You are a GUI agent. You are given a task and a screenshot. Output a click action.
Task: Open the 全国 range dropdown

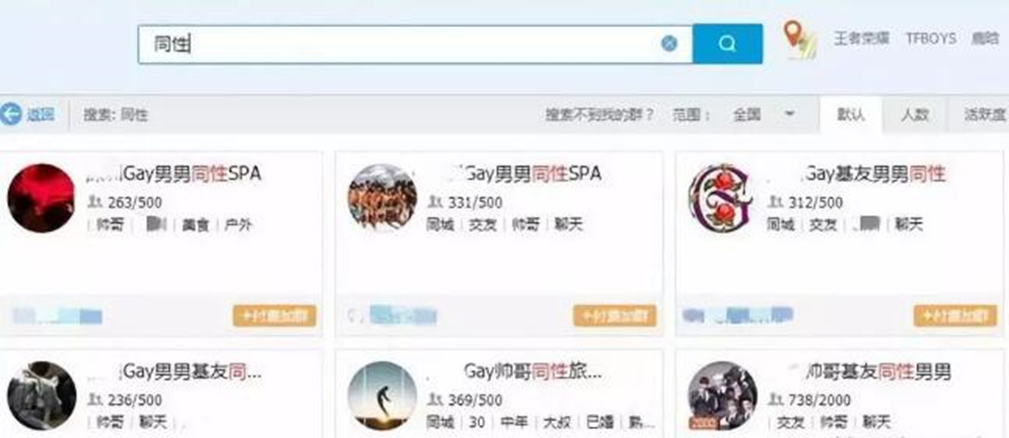coord(764,115)
